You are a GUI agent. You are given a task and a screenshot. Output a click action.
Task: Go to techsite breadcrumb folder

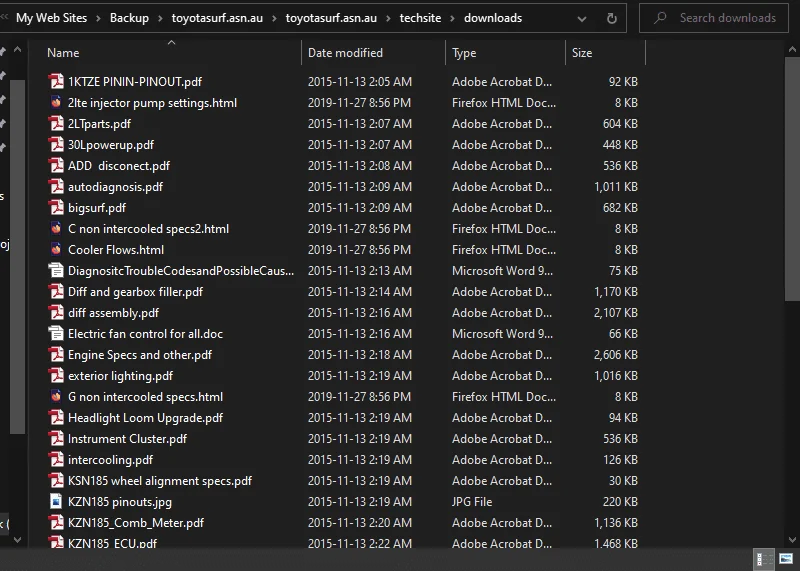pyautogui.click(x=420, y=18)
